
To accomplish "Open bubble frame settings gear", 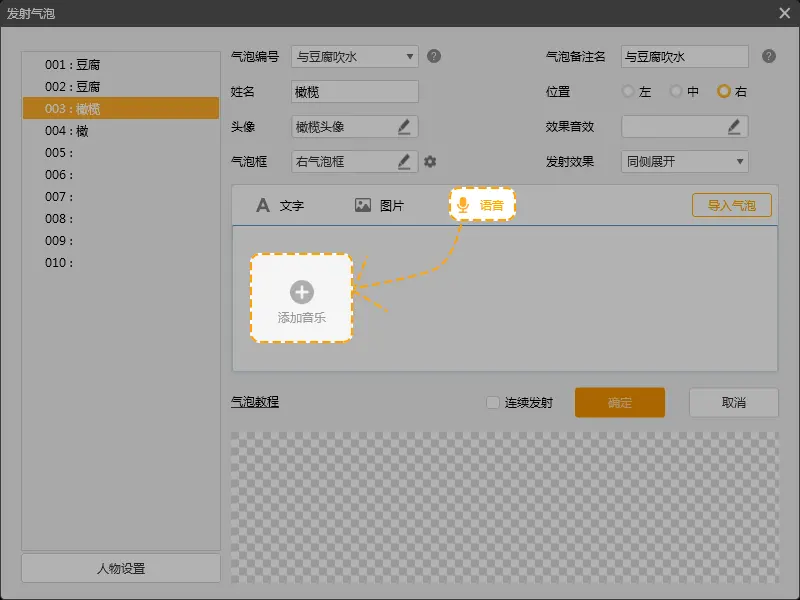I will (x=430, y=161).
